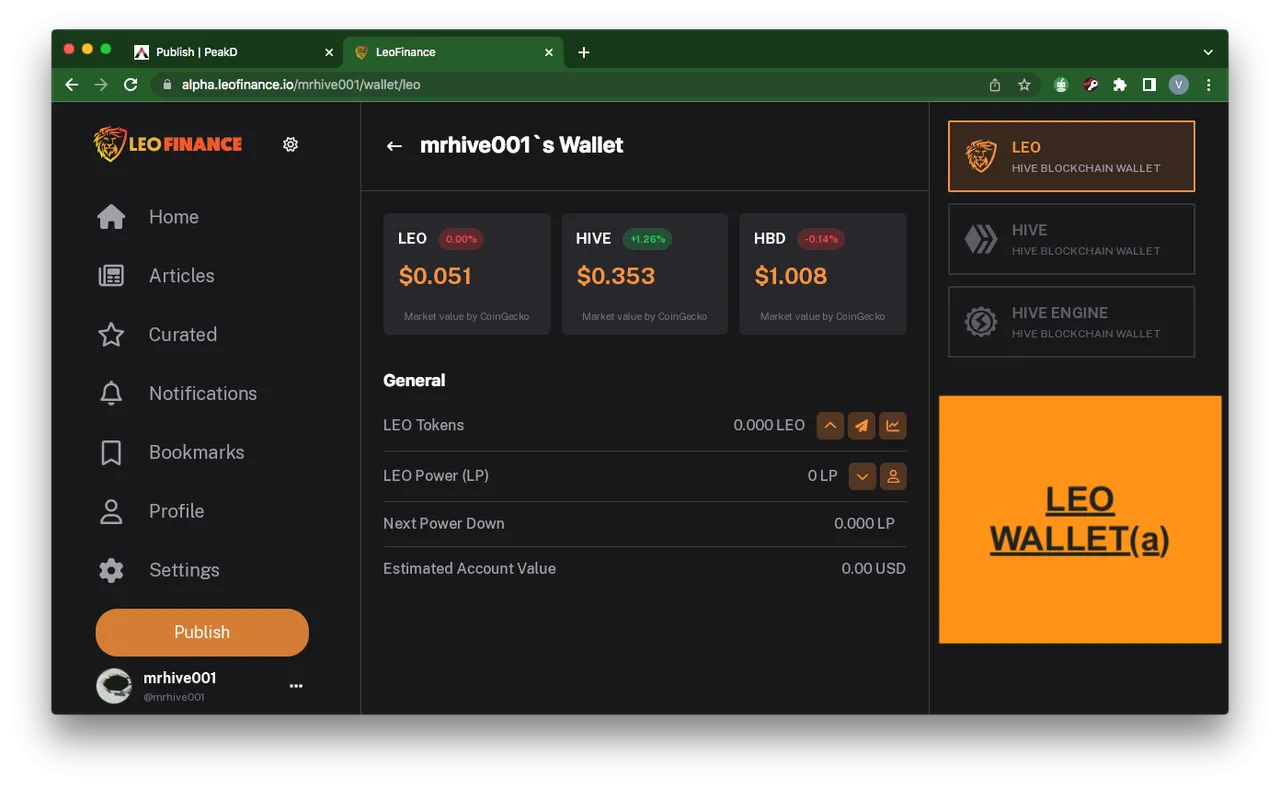1280x788 pixels.
Task: Open mrhive001 account options ellipsis
Action: (296, 686)
